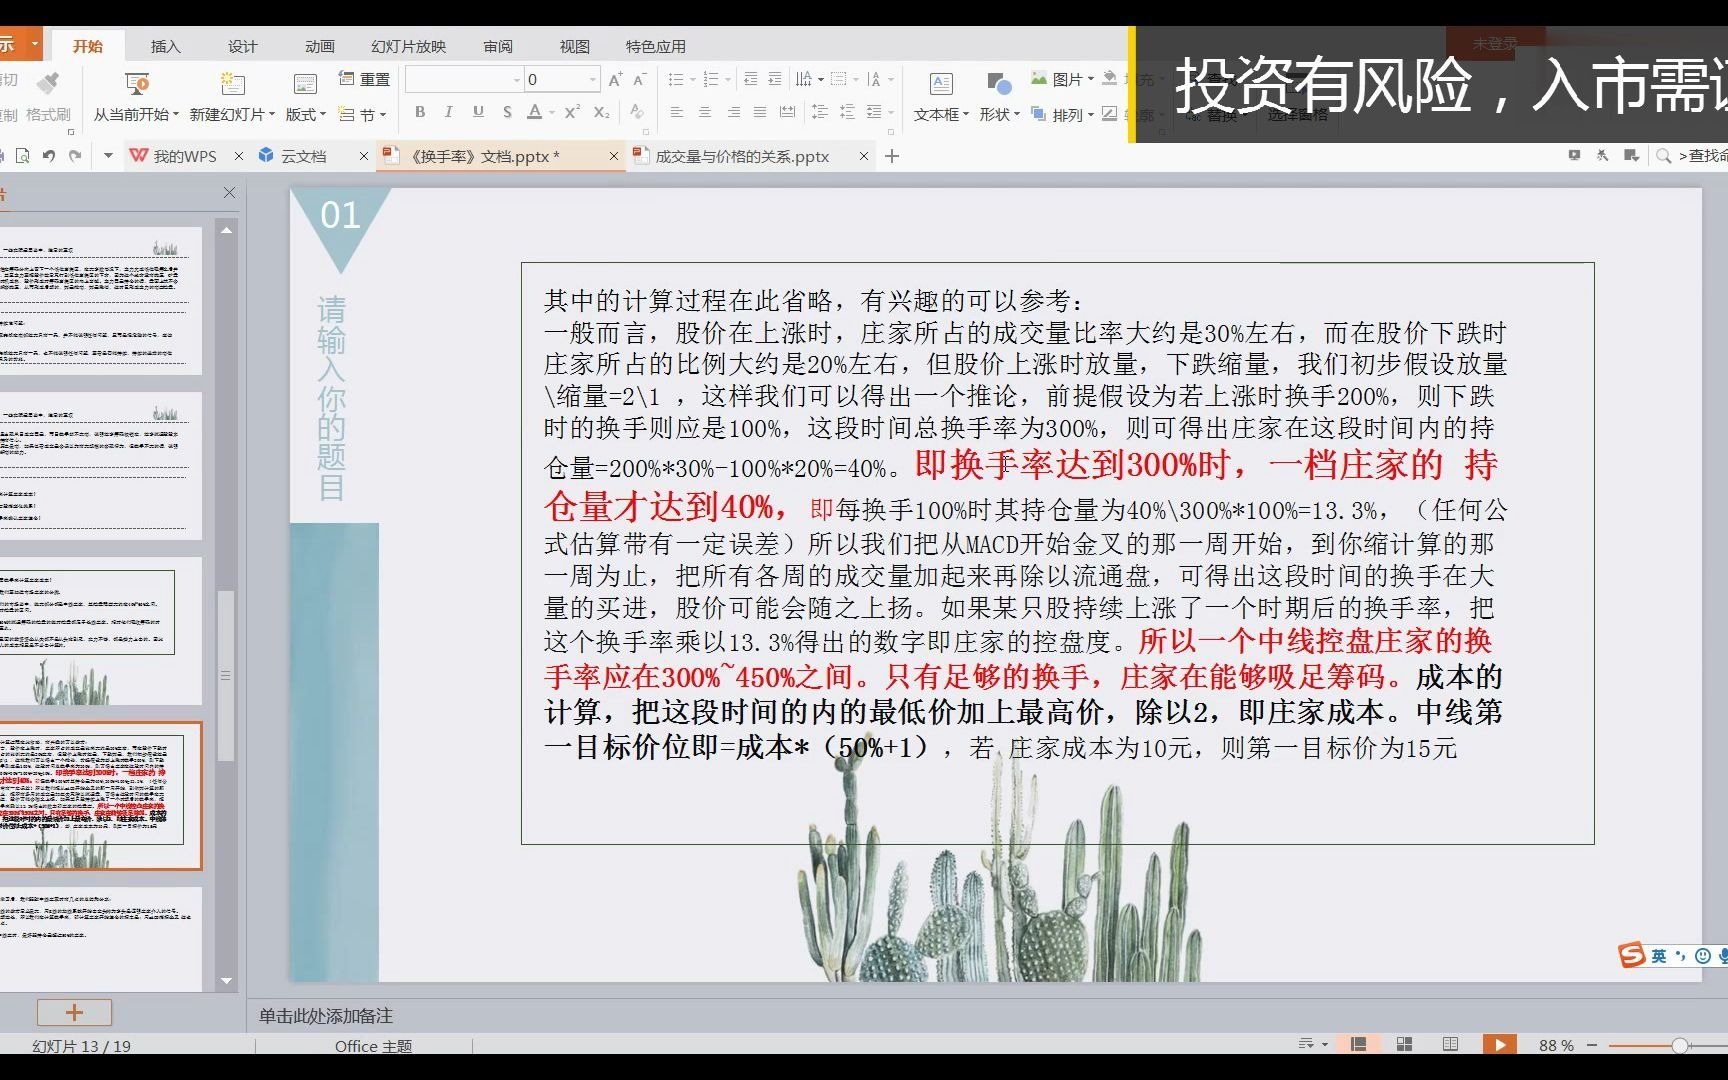
Task: Click the Print Preview icon
Action: point(22,156)
